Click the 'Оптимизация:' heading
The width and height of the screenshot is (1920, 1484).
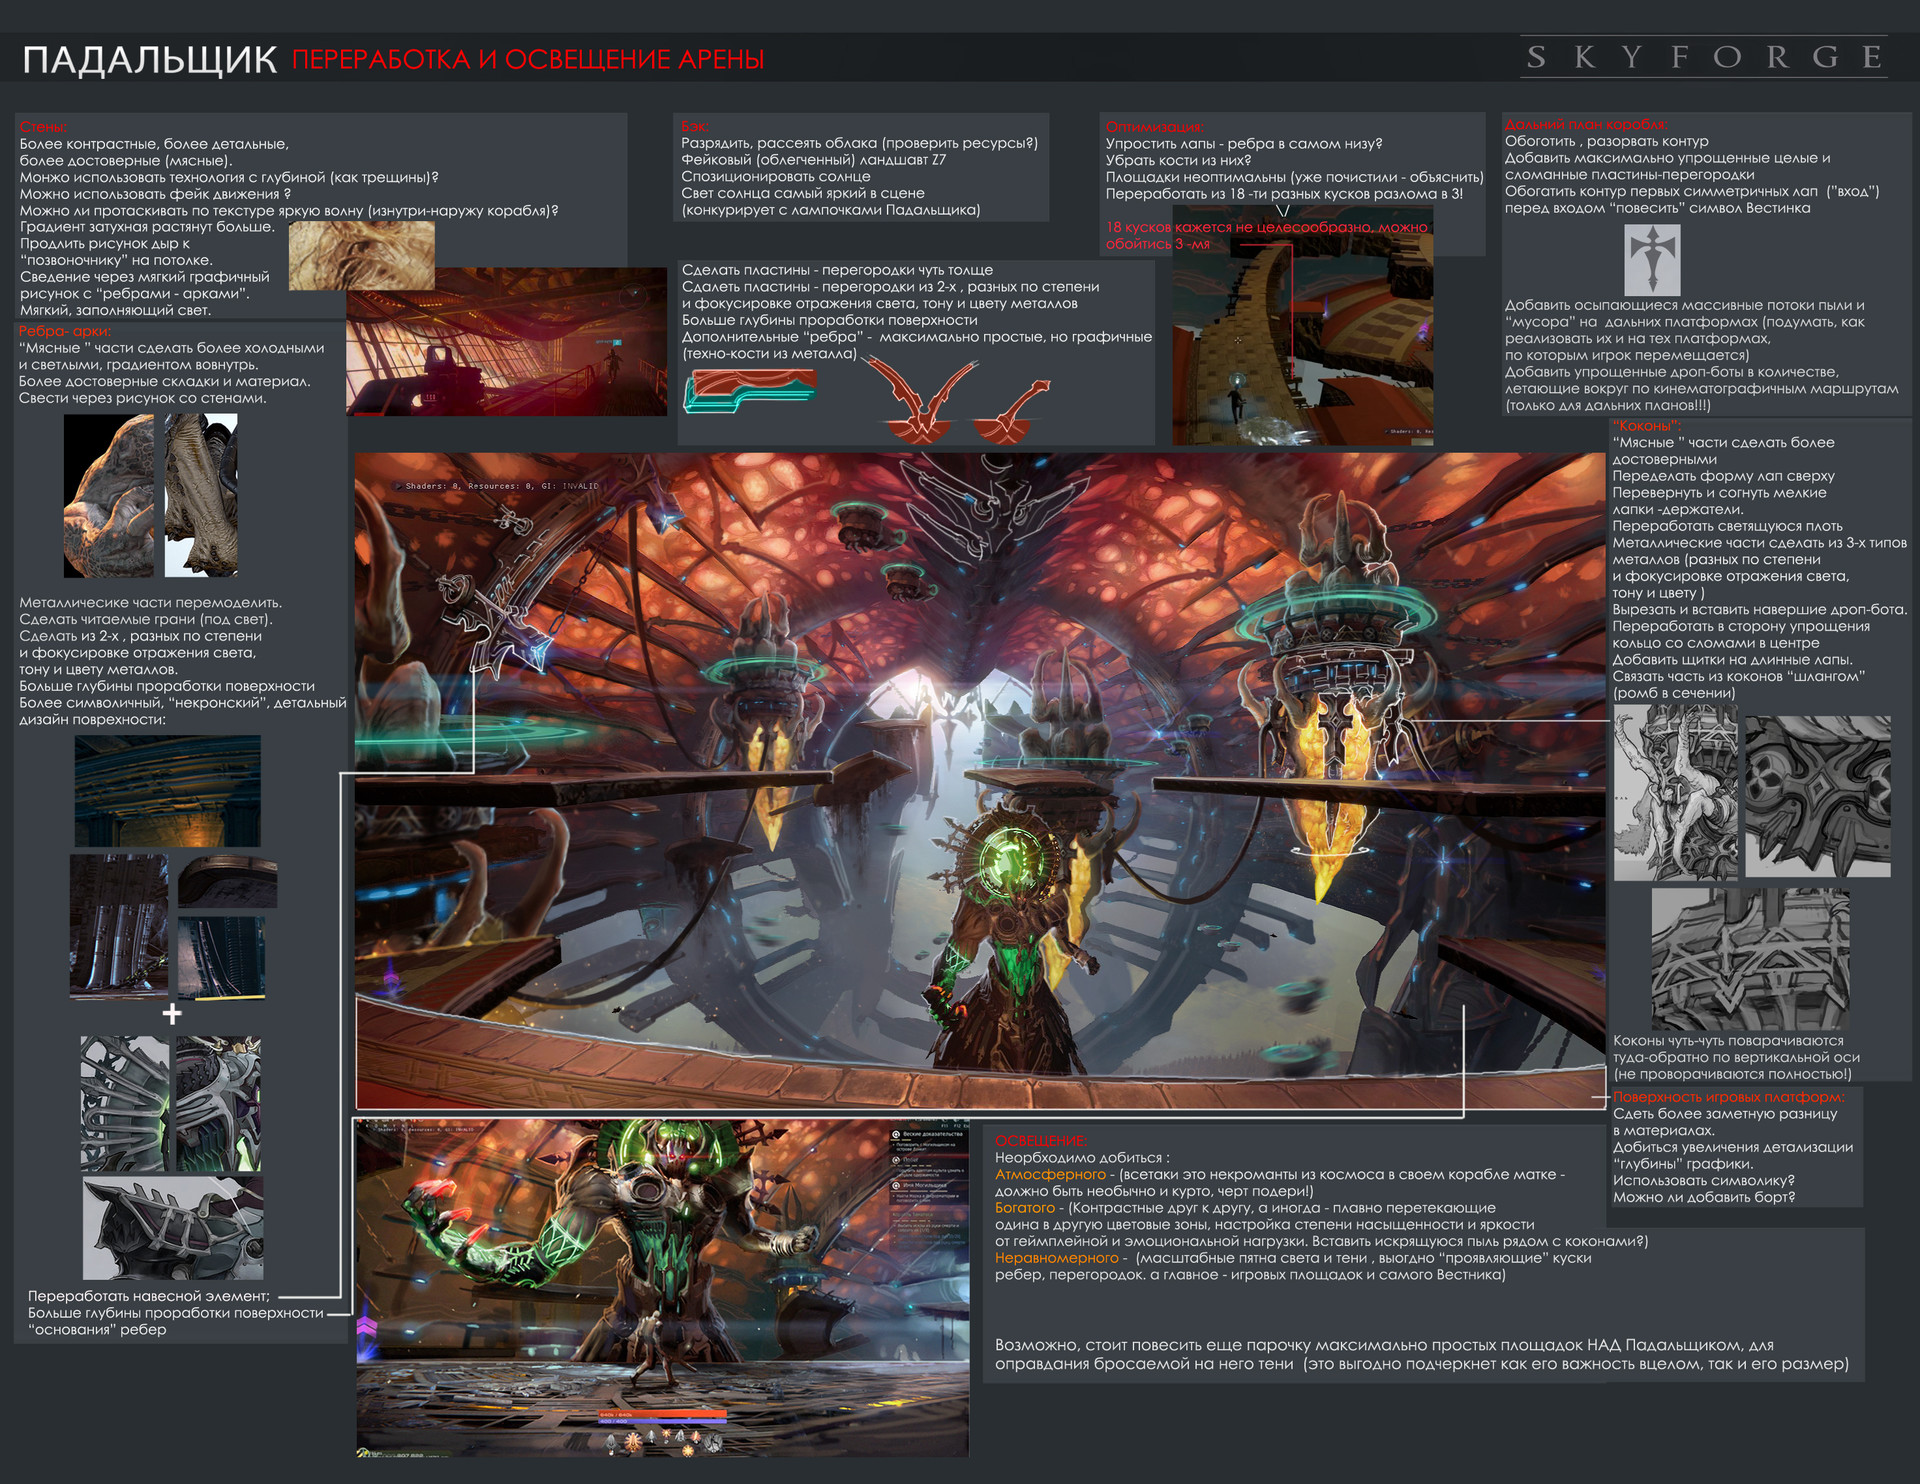(1154, 127)
